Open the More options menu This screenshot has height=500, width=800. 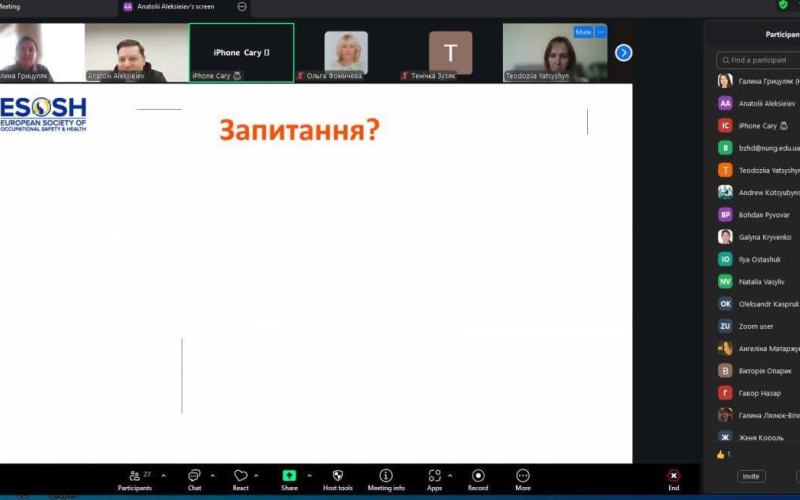[x=523, y=476]
